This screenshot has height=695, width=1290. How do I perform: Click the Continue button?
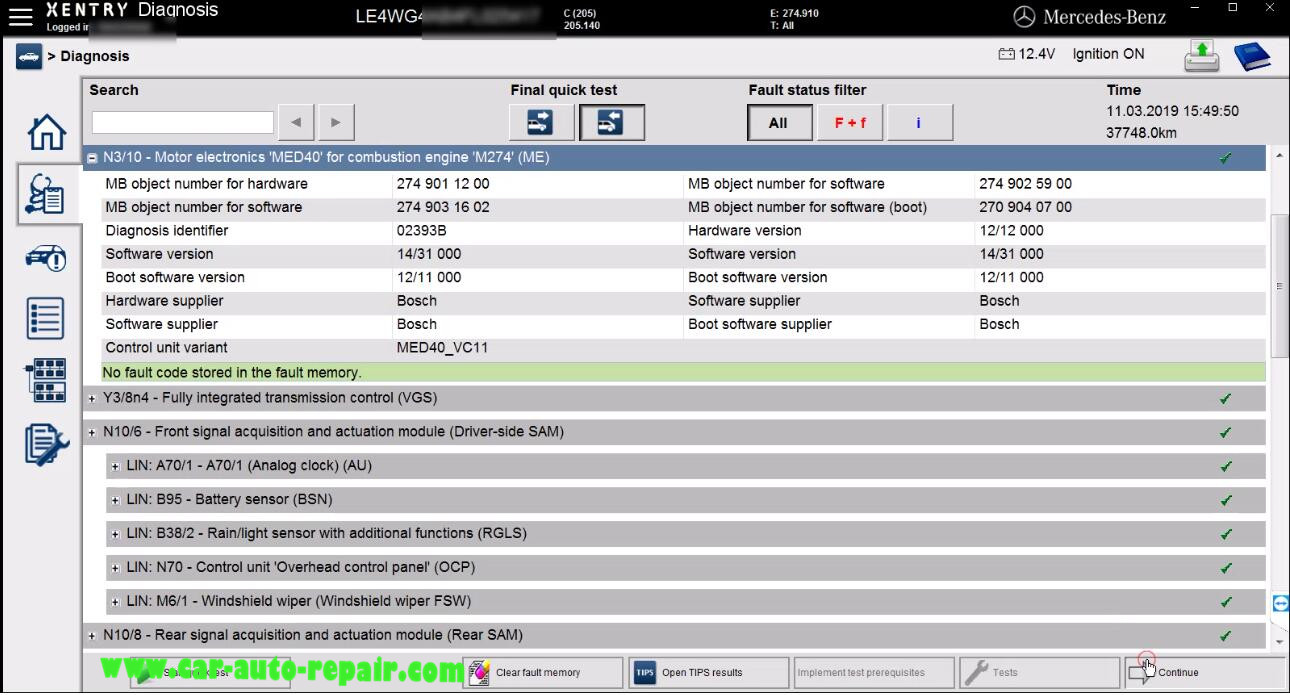[x=1204, y=673]
